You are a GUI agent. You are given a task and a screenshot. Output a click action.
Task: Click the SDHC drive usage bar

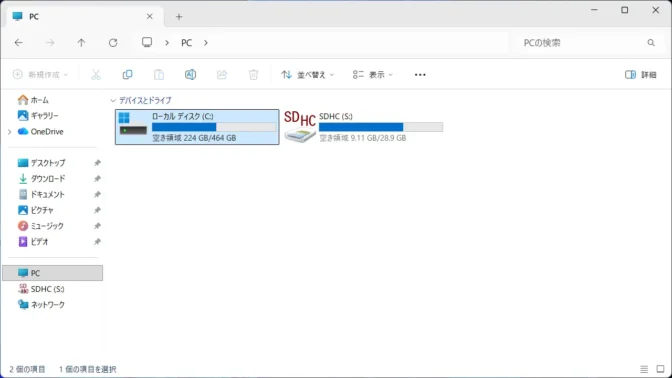click(381, 127)
